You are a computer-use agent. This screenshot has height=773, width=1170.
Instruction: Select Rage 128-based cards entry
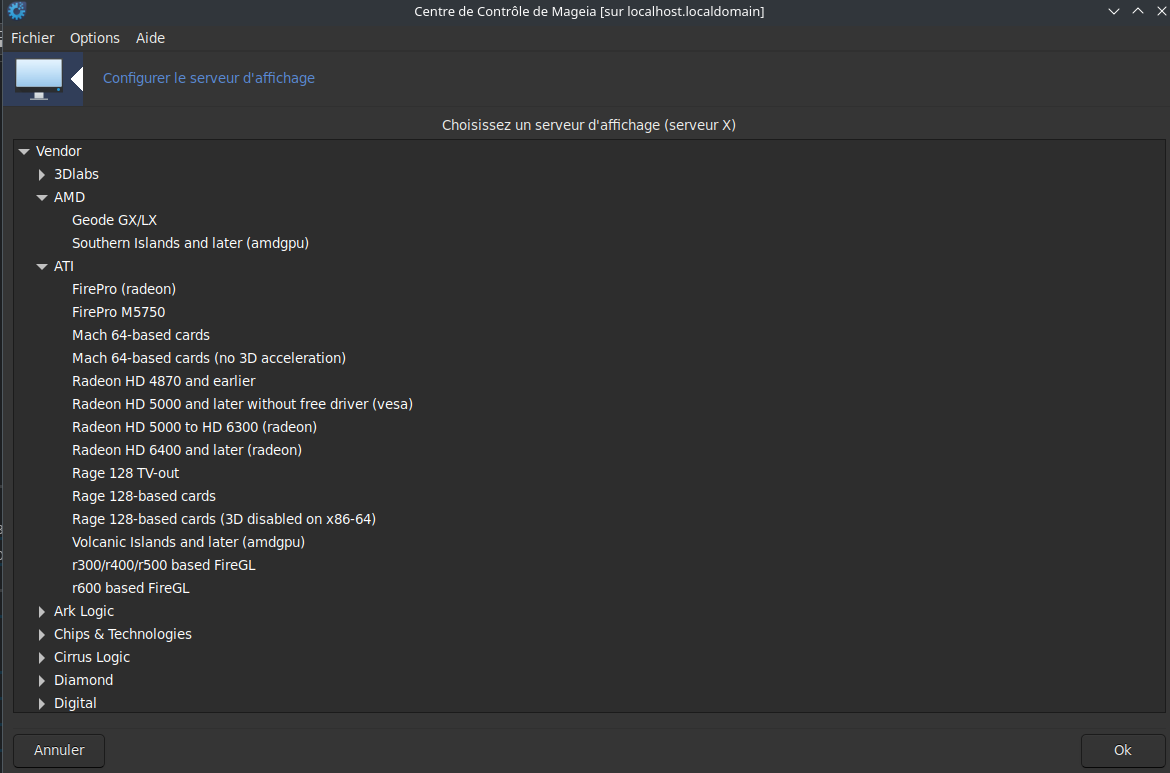pos(144,497)
